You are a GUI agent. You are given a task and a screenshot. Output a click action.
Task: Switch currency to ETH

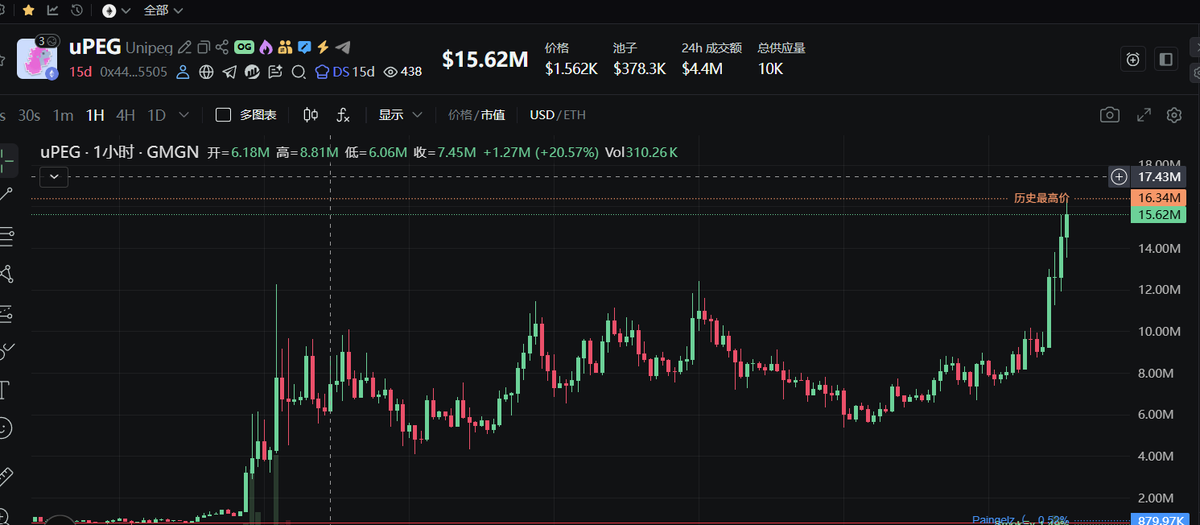click(574, 115)
